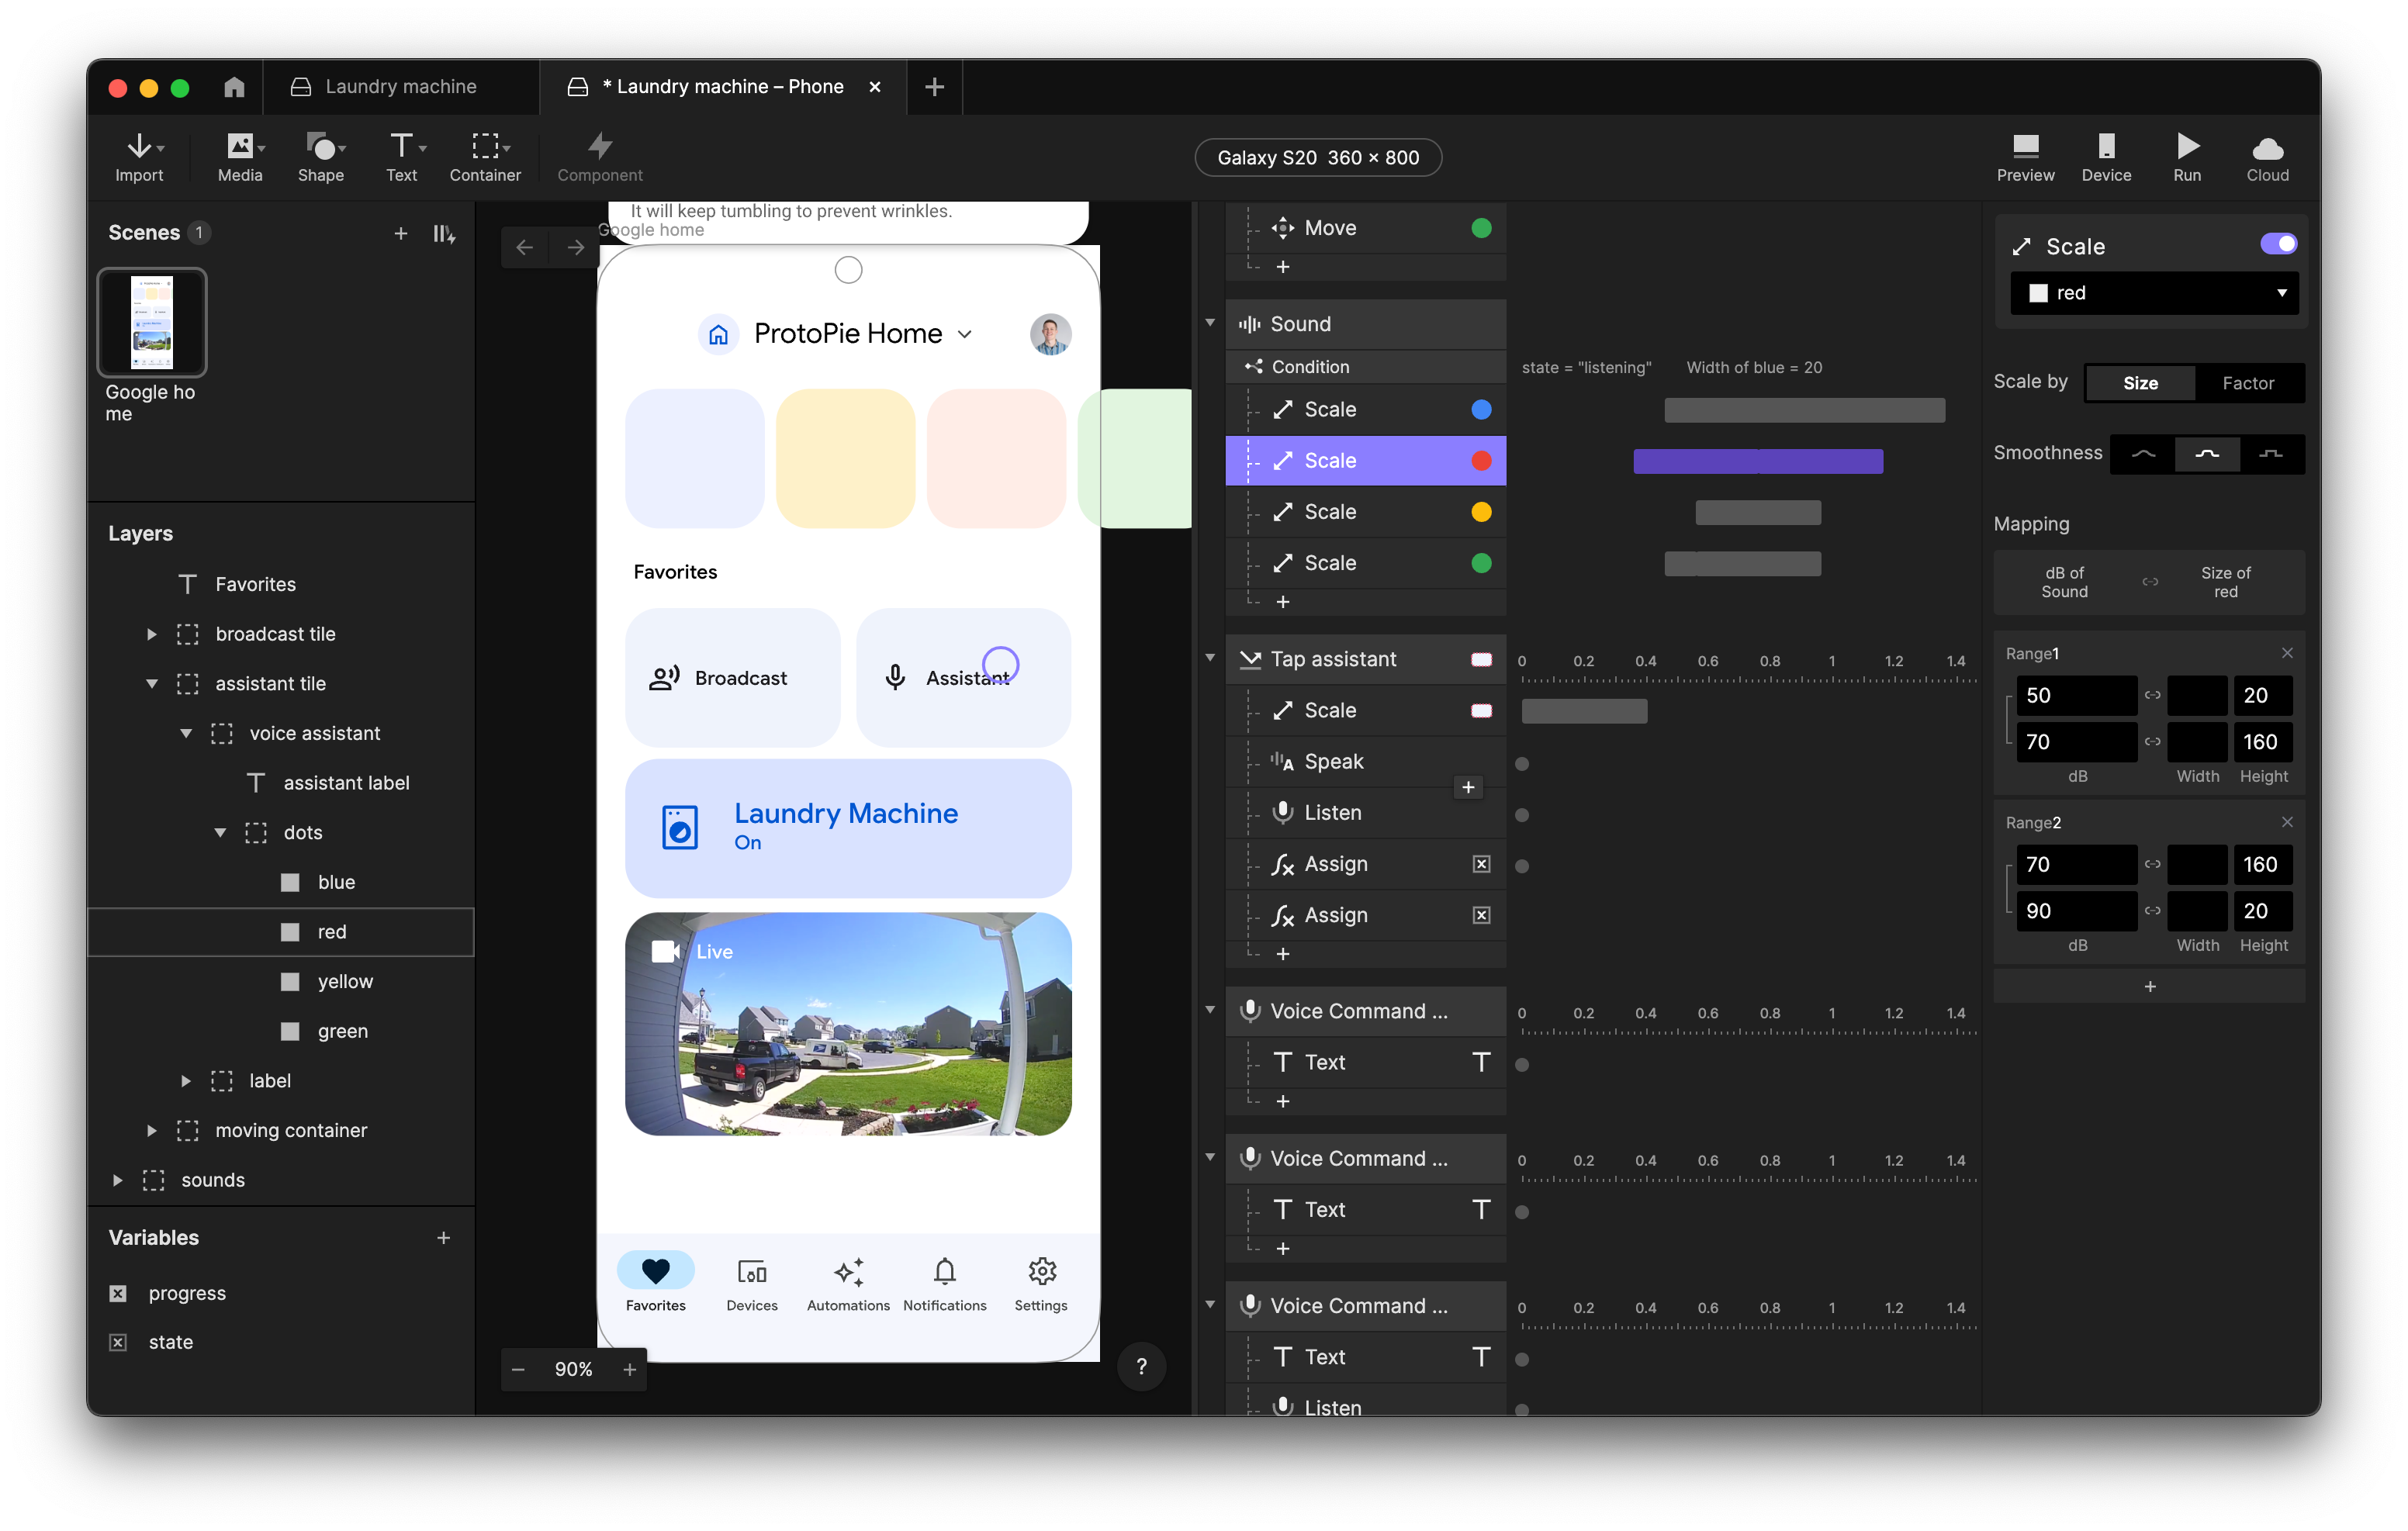Click the Add Range button below Range2
Viewport: 2408px width, 1531px height.
coord(2150,986)
